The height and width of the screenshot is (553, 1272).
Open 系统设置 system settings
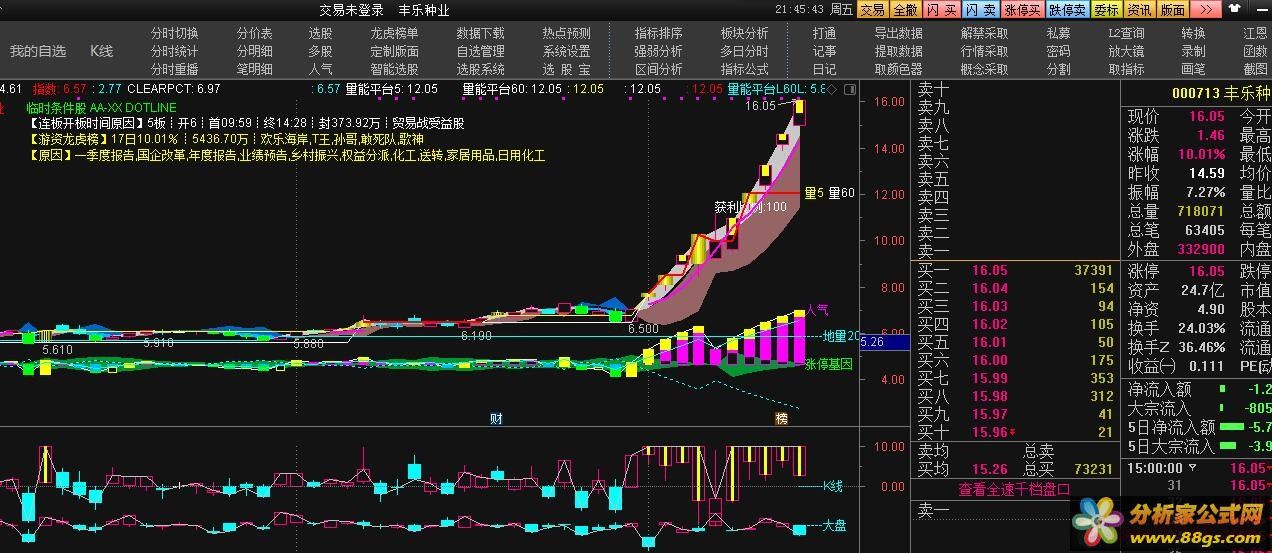(x=566, y=51)
